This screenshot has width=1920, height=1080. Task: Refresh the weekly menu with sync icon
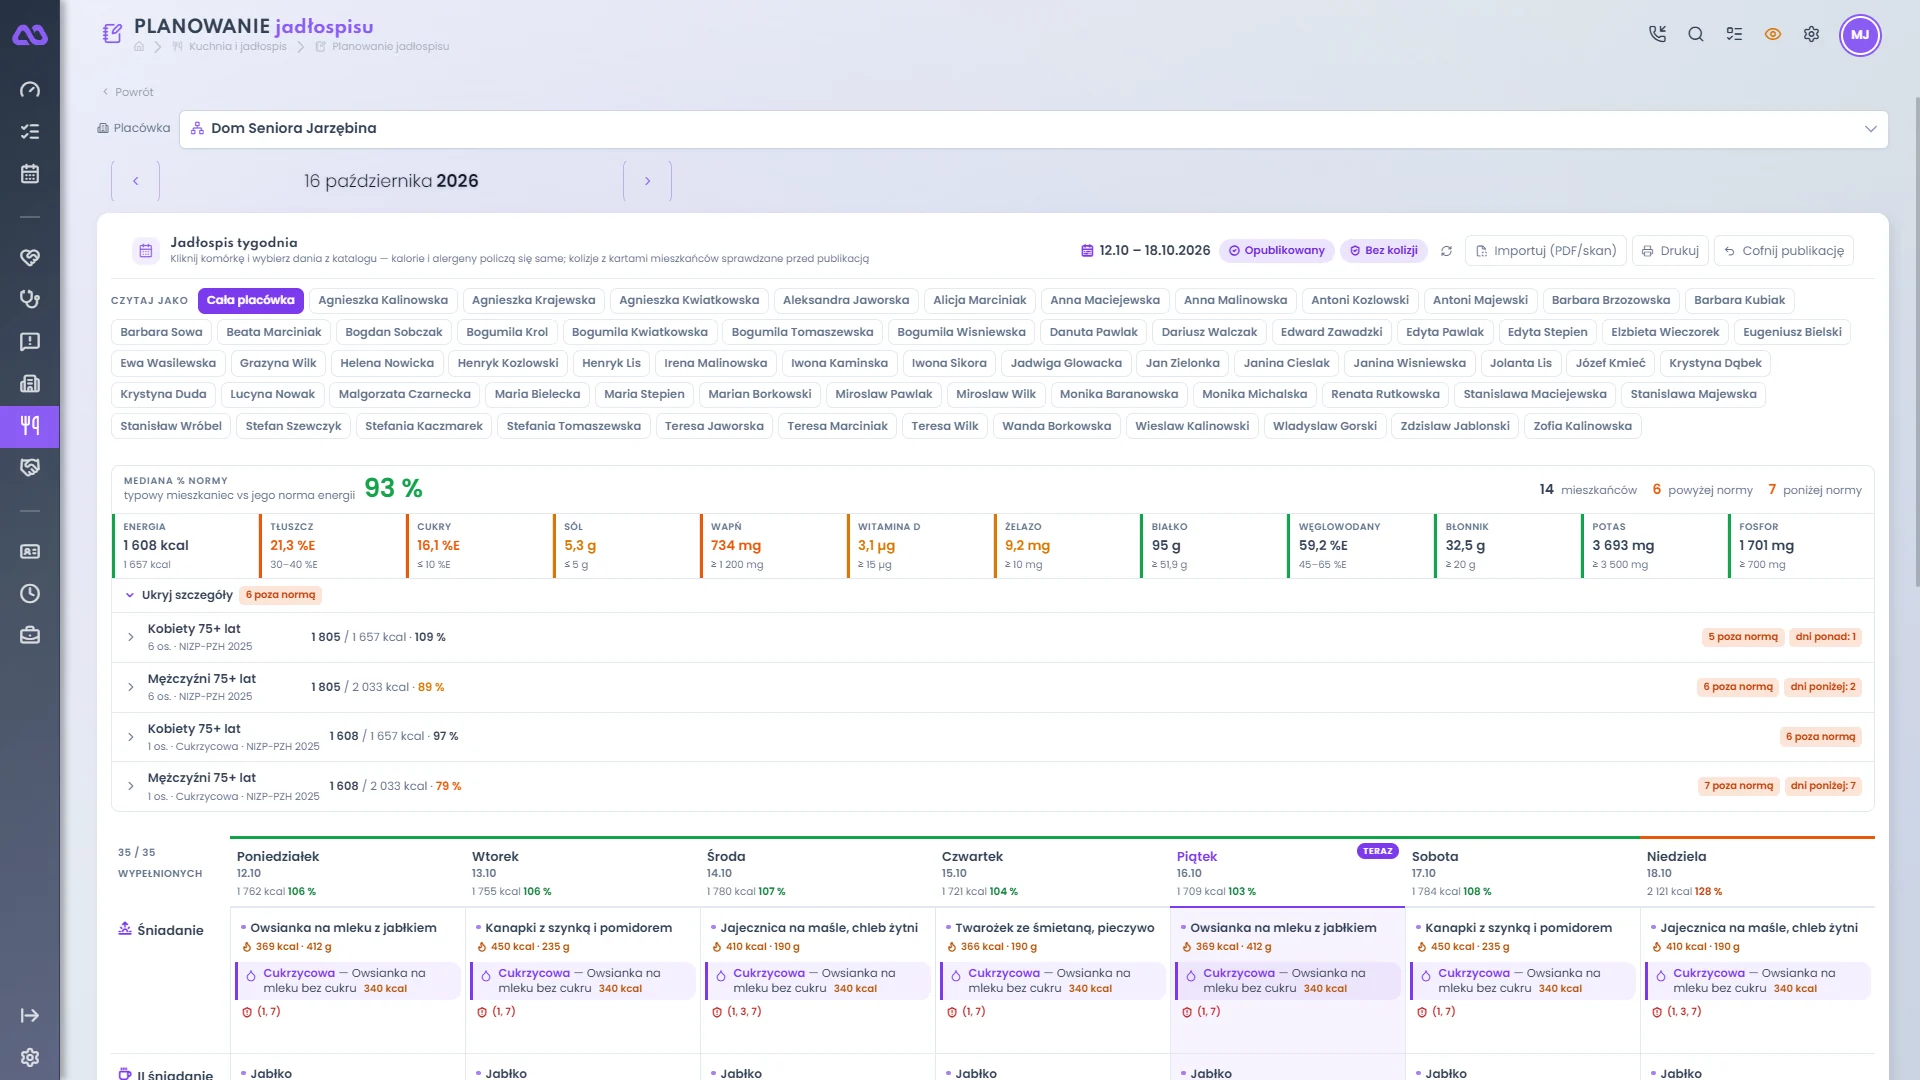[x=1446, y=251]
